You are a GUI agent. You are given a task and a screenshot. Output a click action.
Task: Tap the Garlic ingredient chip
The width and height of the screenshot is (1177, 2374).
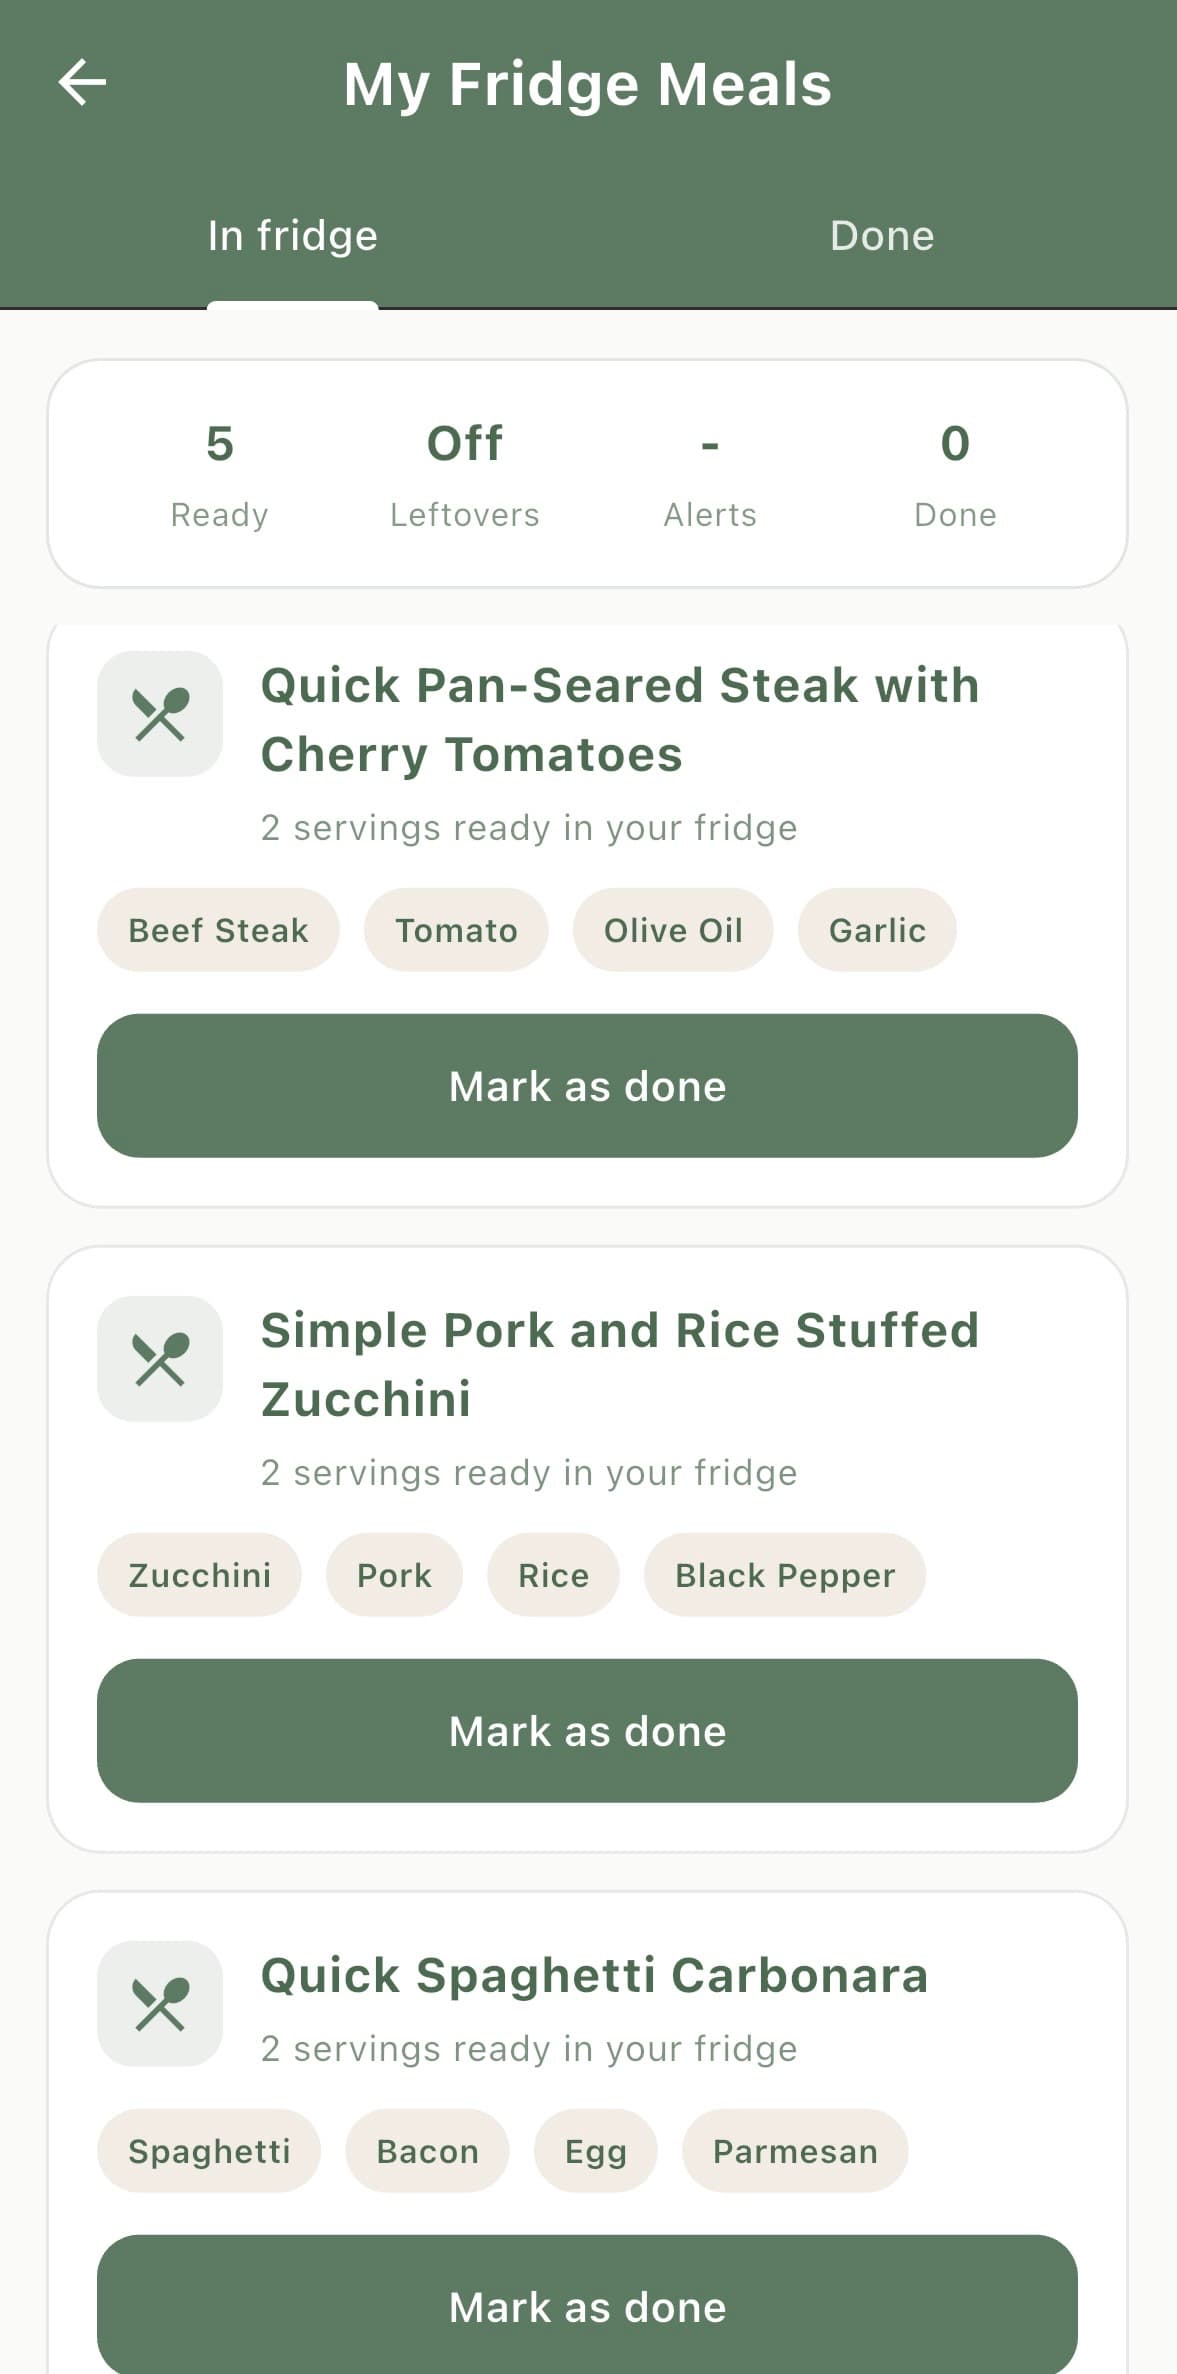coord(877,930)
